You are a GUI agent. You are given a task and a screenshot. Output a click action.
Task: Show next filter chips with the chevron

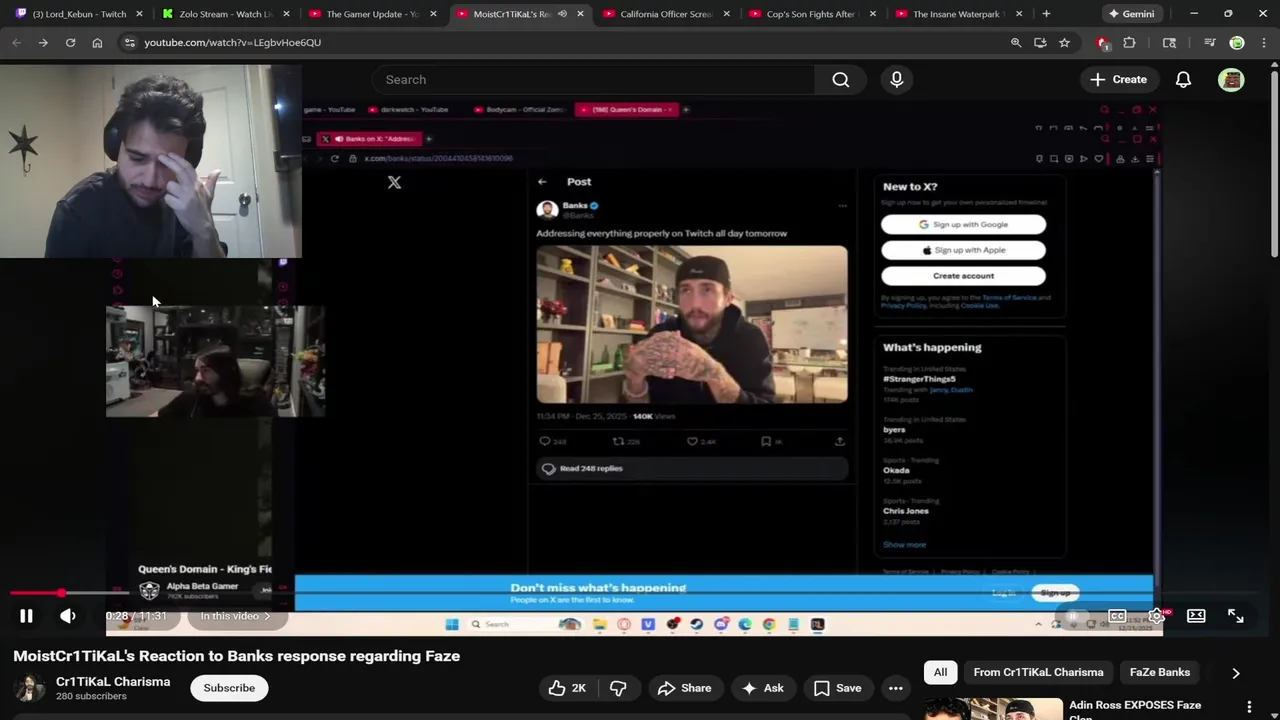point(1236,673)
